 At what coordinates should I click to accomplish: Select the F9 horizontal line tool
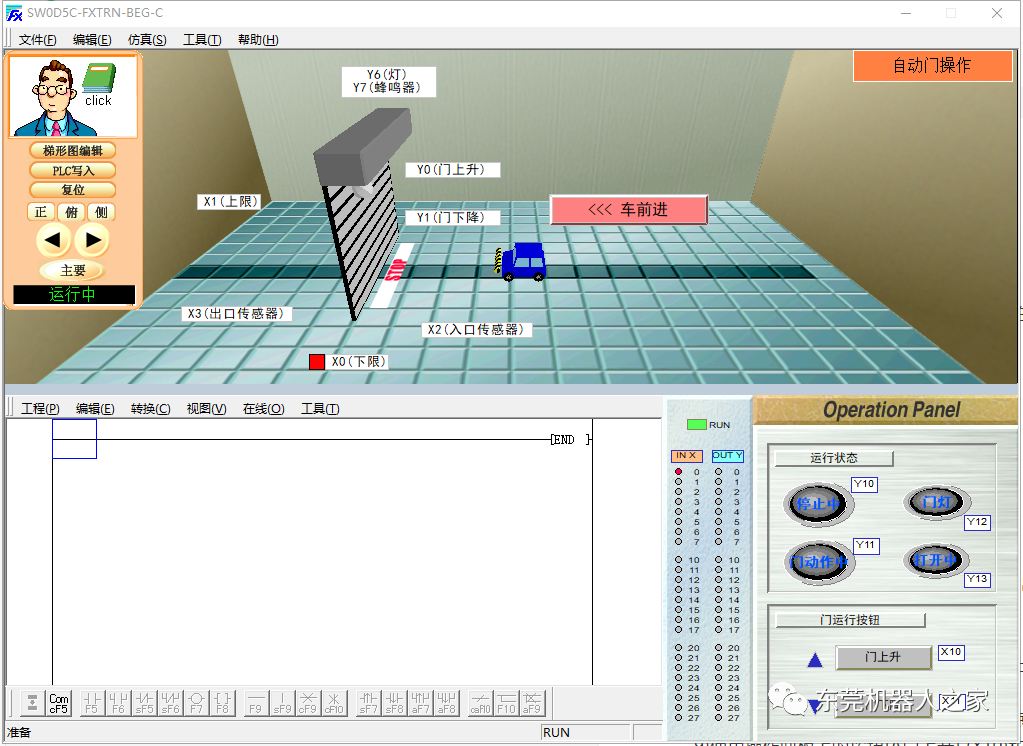(x=256, y=702)
